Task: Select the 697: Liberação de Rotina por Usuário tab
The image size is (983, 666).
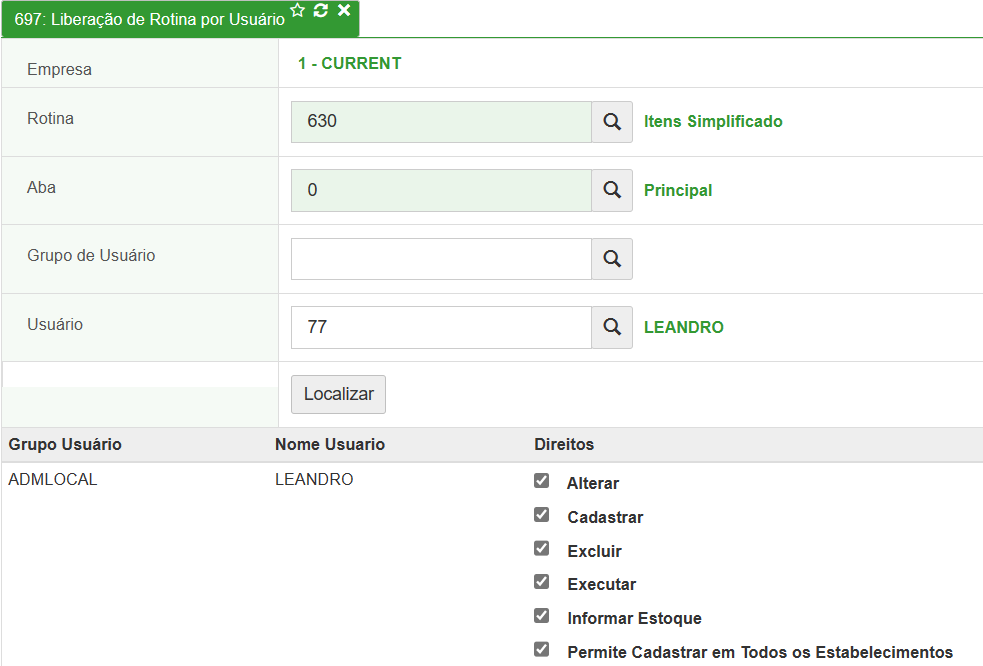Action: click(149, 19)
